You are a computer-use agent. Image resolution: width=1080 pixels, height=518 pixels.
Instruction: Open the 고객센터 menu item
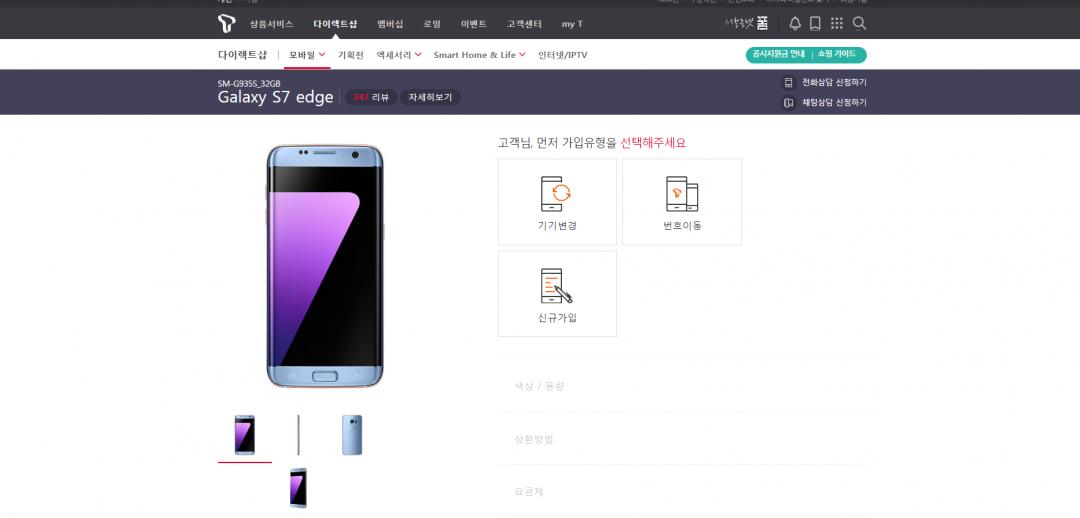pyautogui.click(x=522, y=23)
